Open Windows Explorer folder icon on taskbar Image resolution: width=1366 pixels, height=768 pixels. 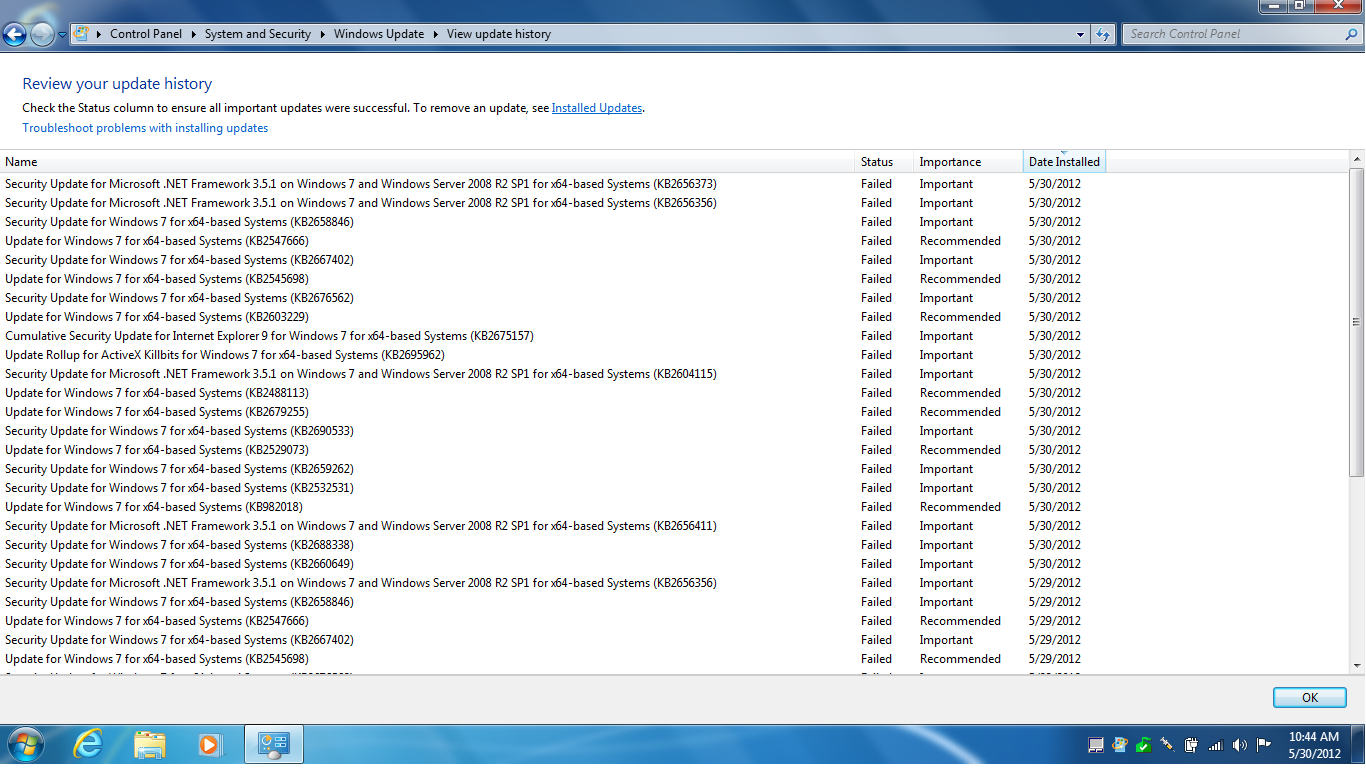pos(150,744)
